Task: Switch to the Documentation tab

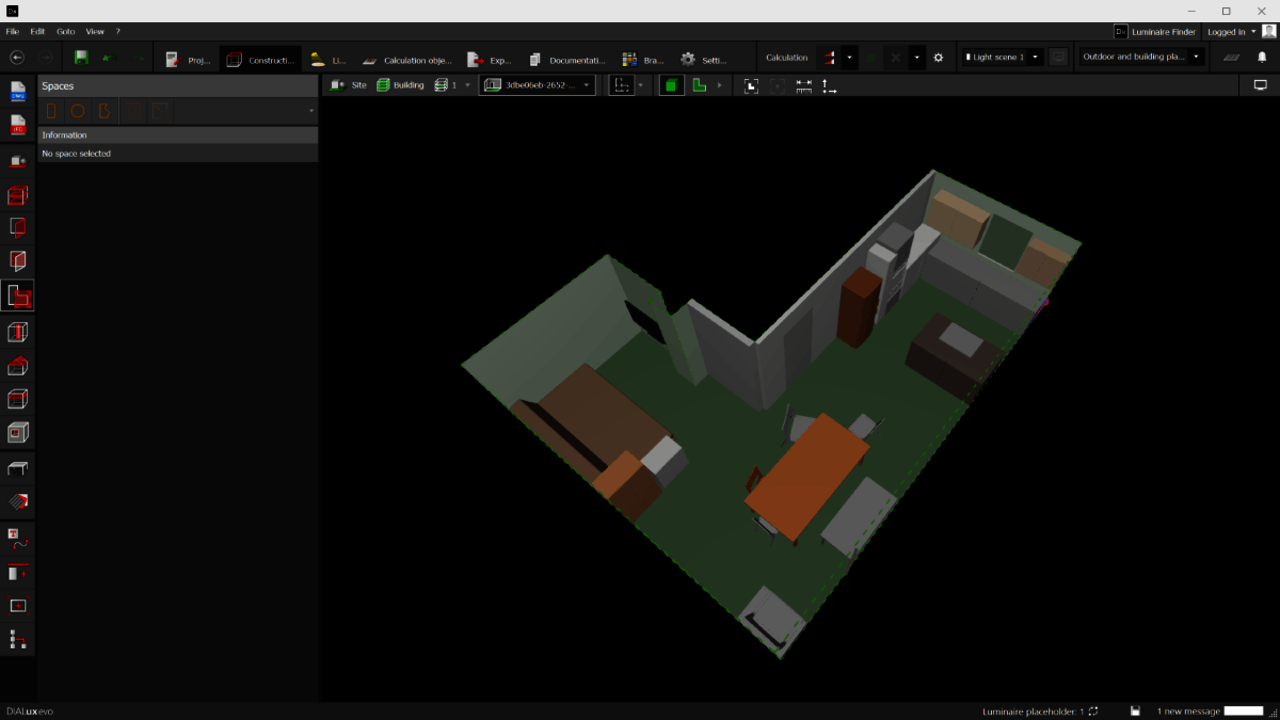Action: tap(567, 60)
